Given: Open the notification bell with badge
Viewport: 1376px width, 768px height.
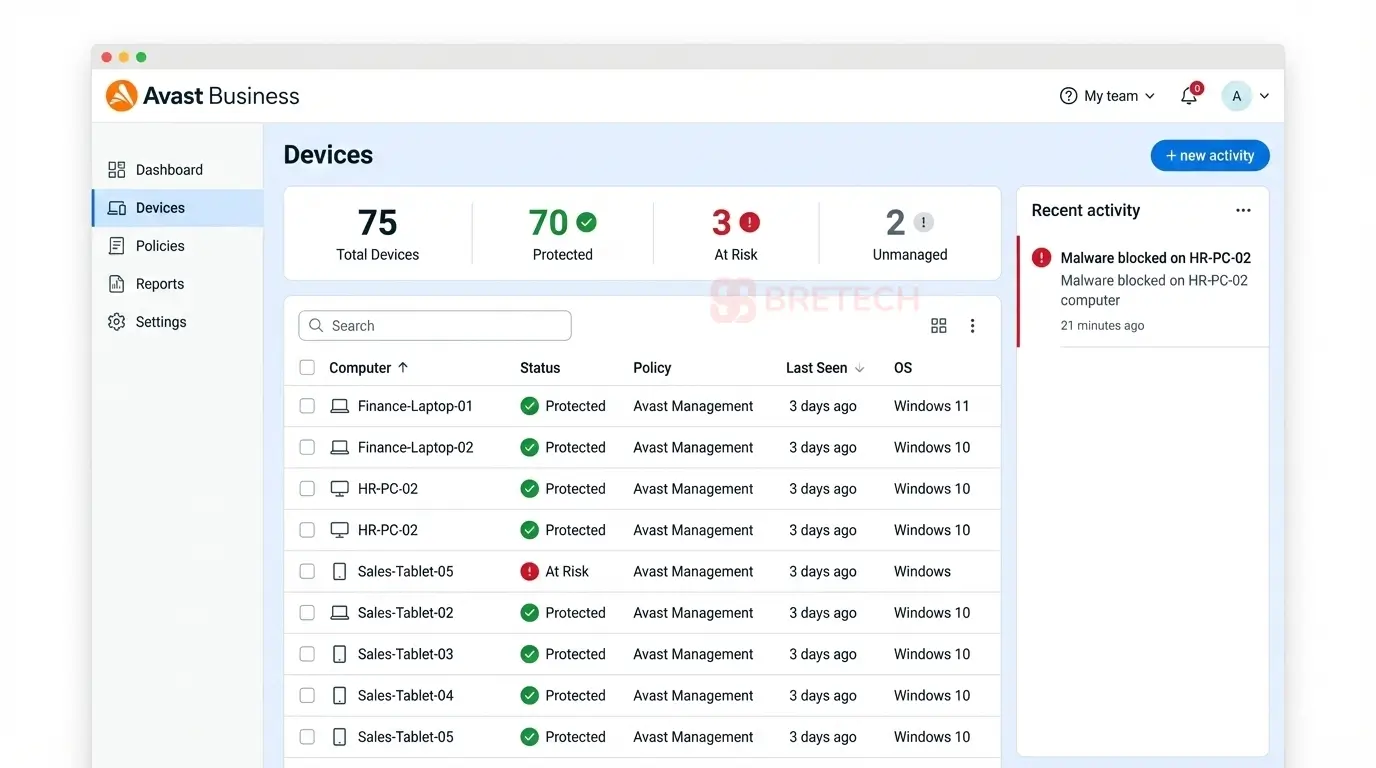Looking at the screenshot, I should point(1188,95).
